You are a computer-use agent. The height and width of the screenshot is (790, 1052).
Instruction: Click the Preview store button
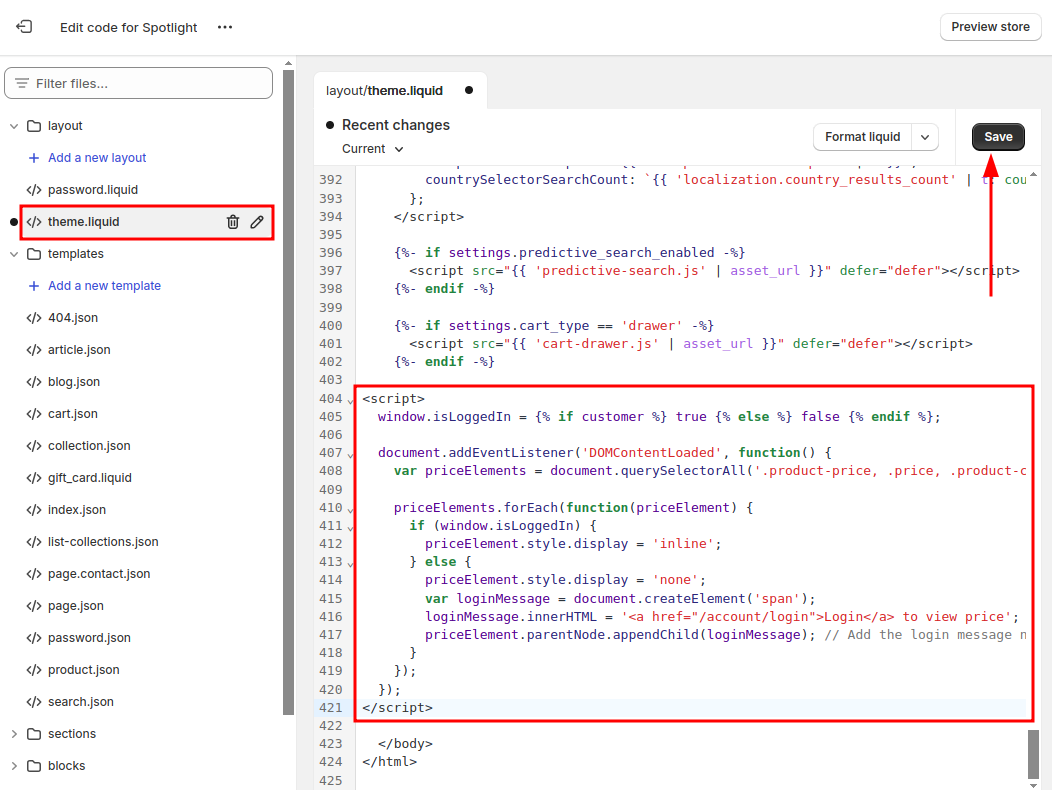(990, 27)
